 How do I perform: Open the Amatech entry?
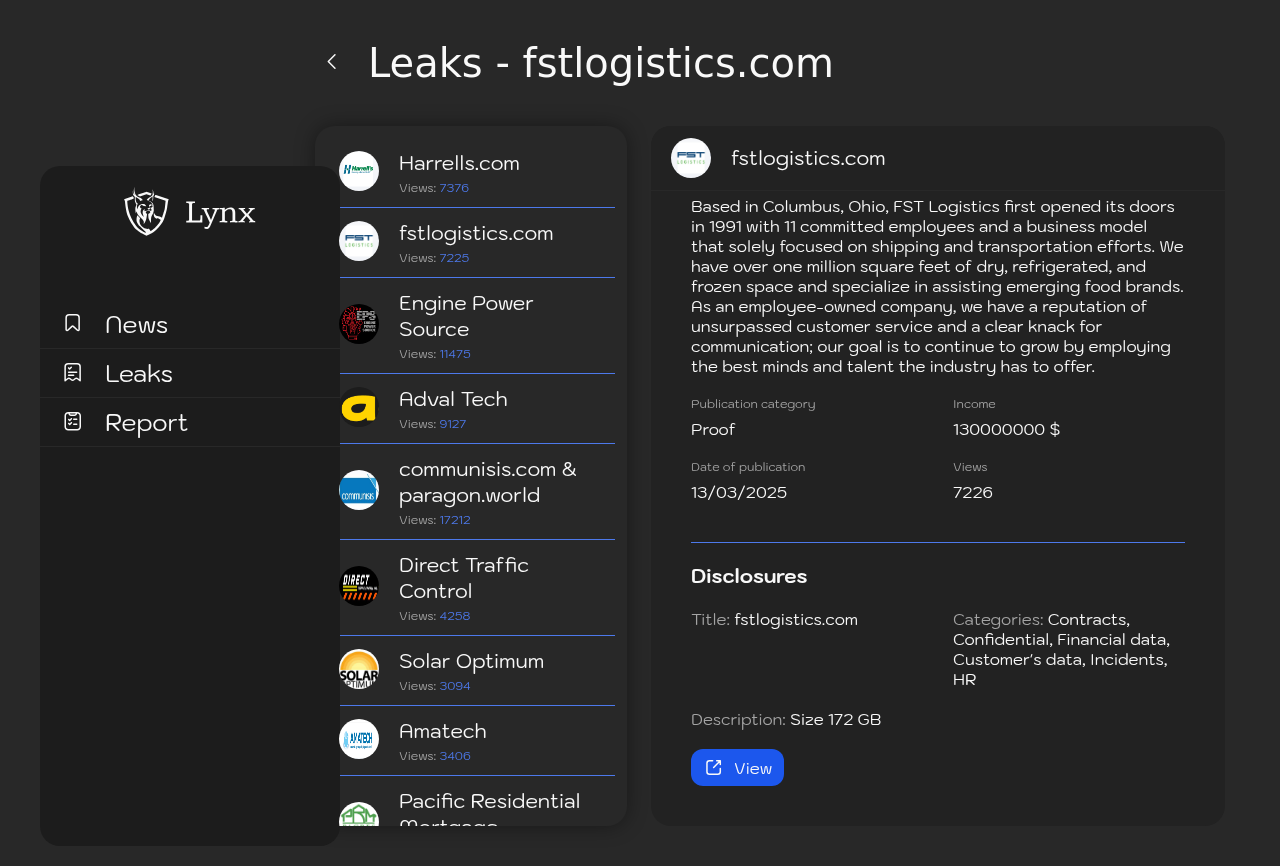tap(477, 741)
